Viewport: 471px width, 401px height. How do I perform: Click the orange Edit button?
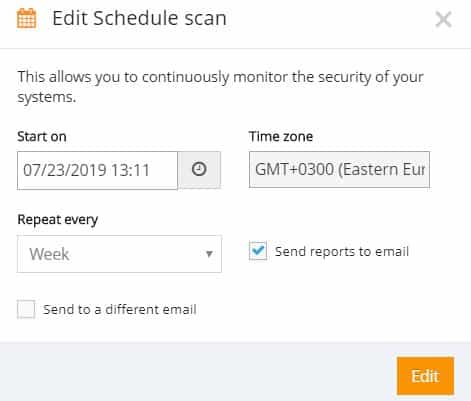click(x=425, y=376)
